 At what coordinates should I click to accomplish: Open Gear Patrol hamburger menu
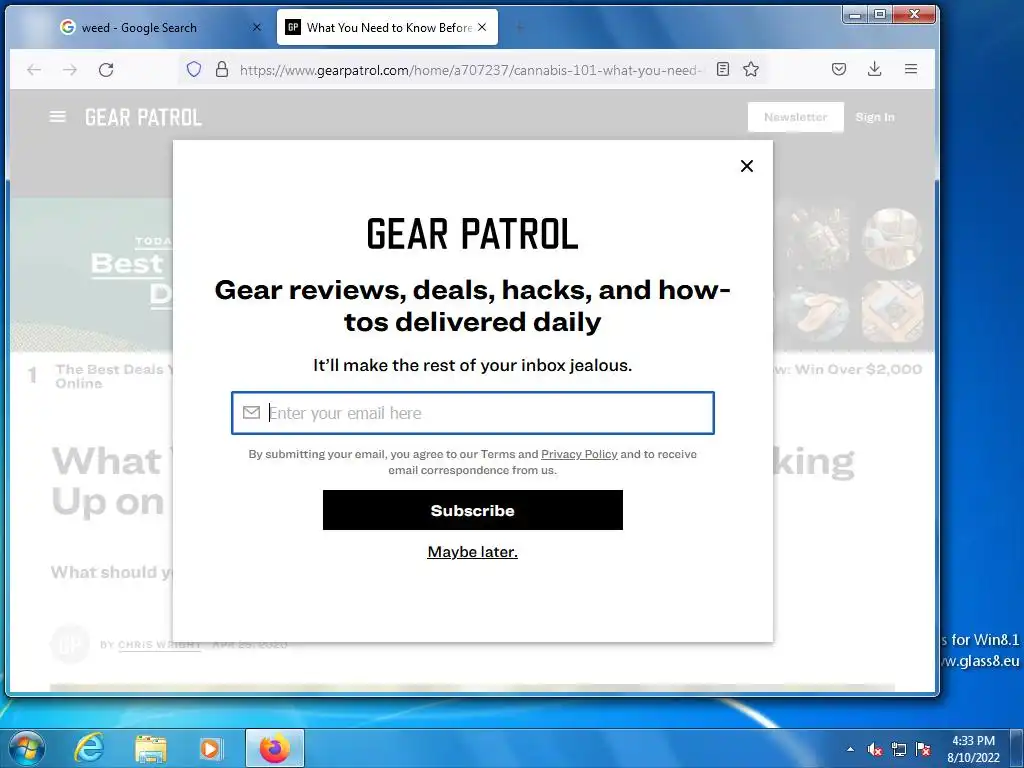(57, 117)
